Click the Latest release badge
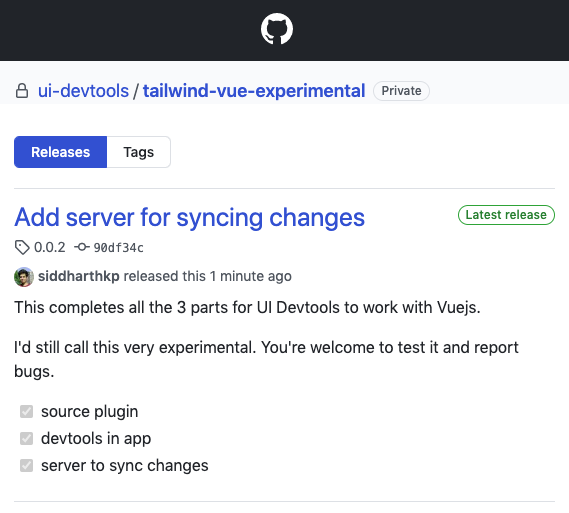Viewport: 569px width, 513px height. pyautogui.click(x=506, y=215)
